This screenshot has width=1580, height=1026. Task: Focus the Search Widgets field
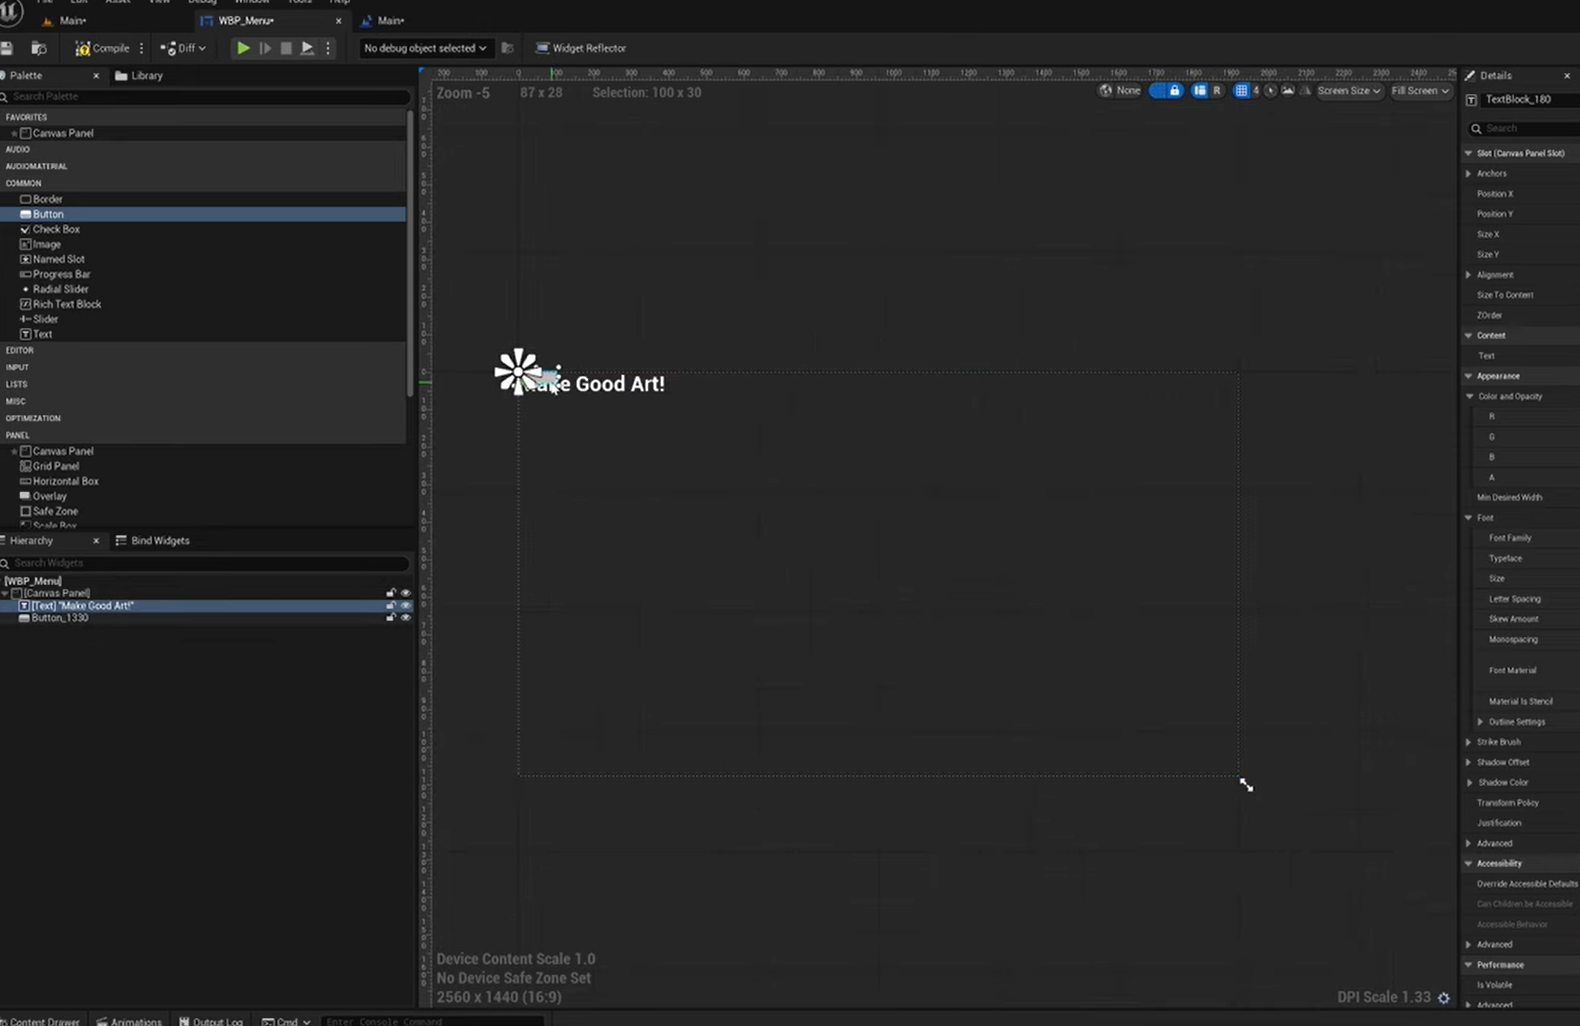(x=206, y=563)
